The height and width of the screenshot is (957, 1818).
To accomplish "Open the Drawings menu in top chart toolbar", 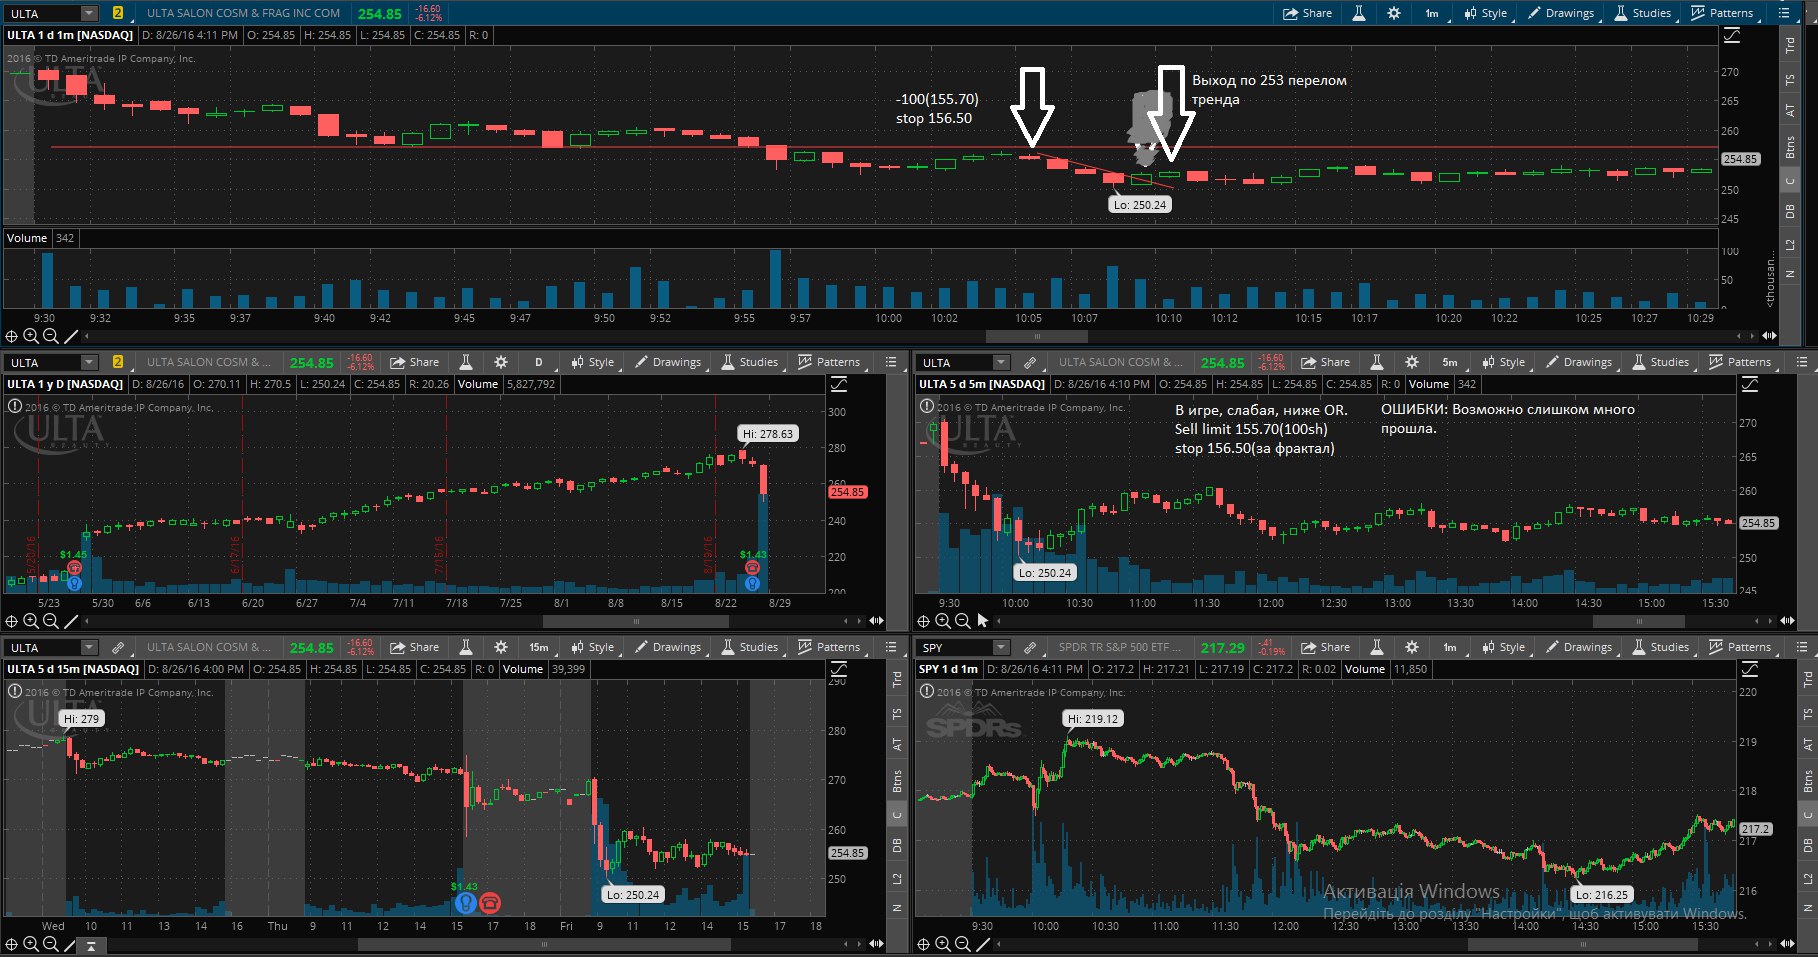I will coord(1561,13).
